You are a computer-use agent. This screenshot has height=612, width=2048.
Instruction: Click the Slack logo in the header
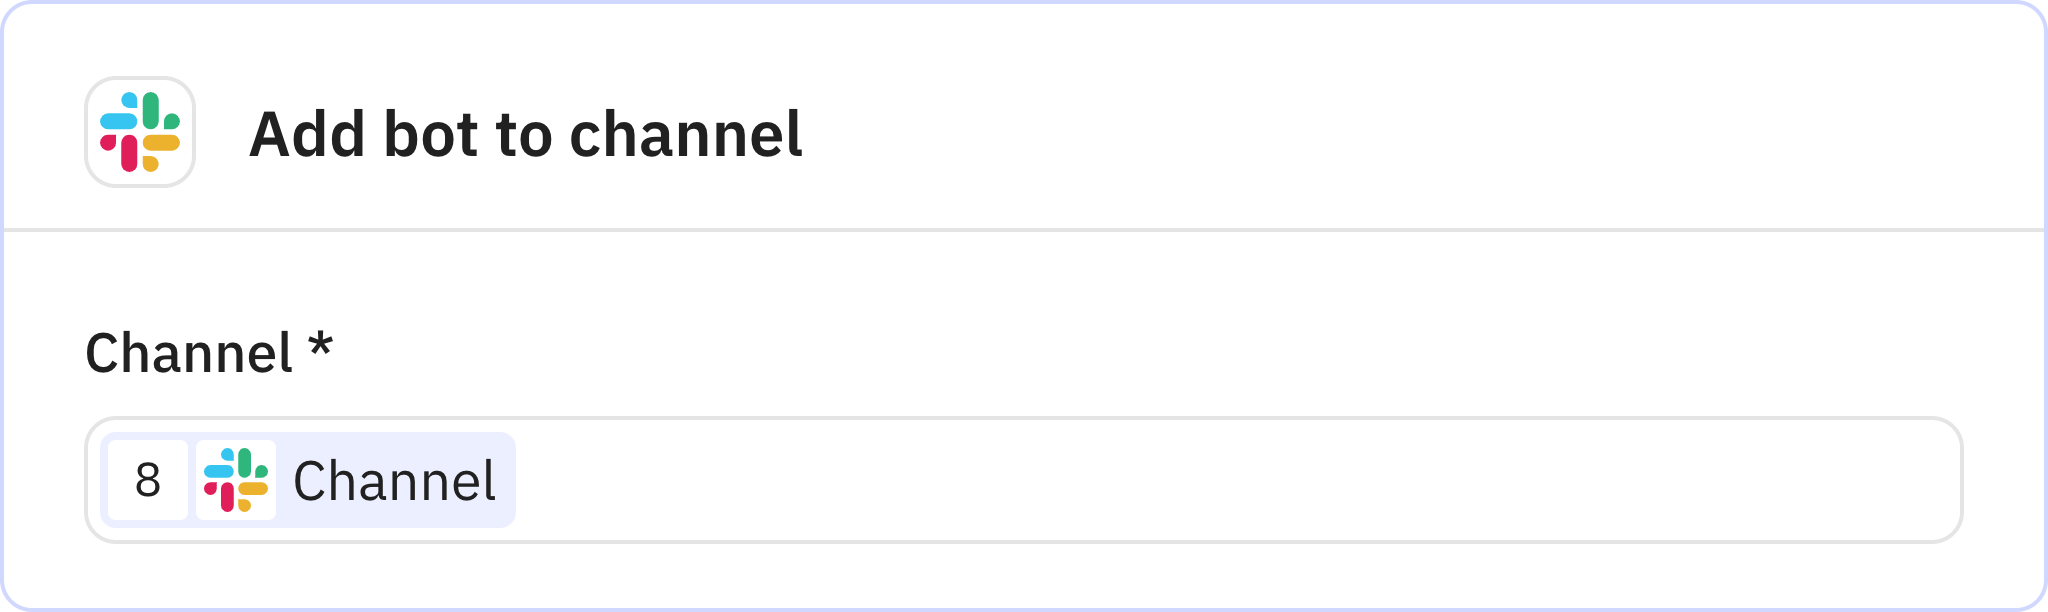point(140,132)
